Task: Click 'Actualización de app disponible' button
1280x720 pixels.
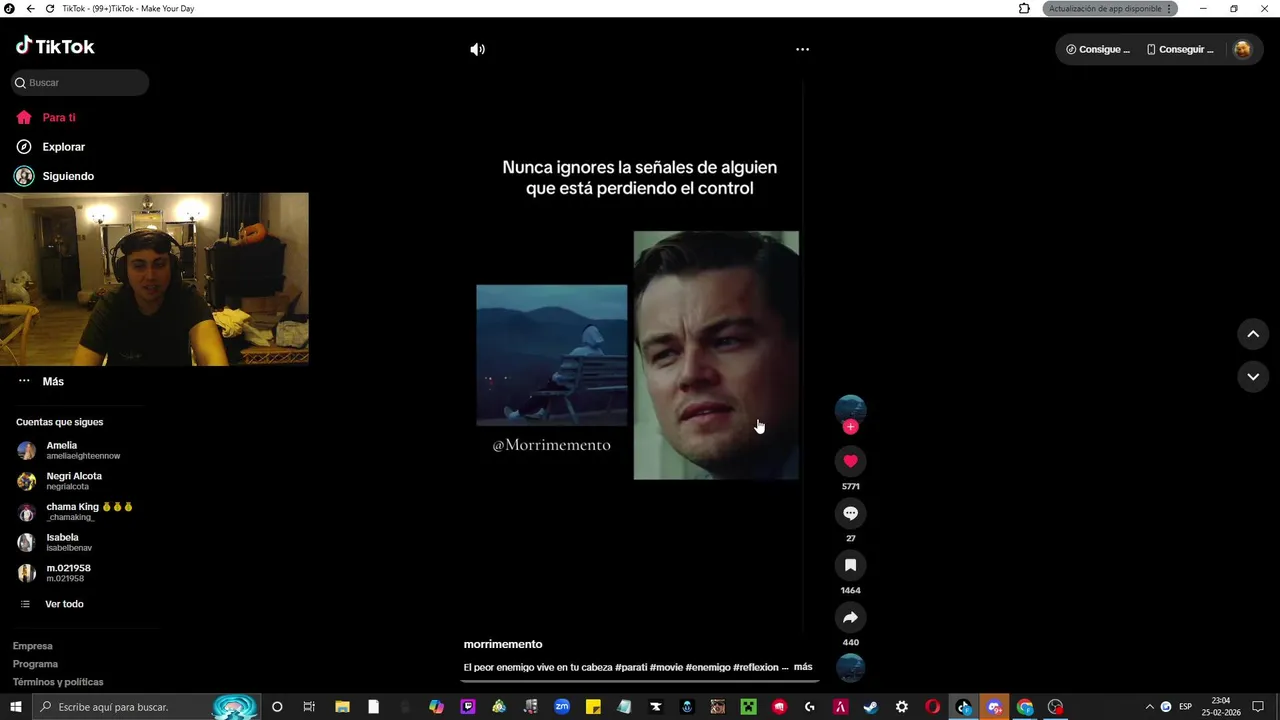Action: tap(1110, 8)
